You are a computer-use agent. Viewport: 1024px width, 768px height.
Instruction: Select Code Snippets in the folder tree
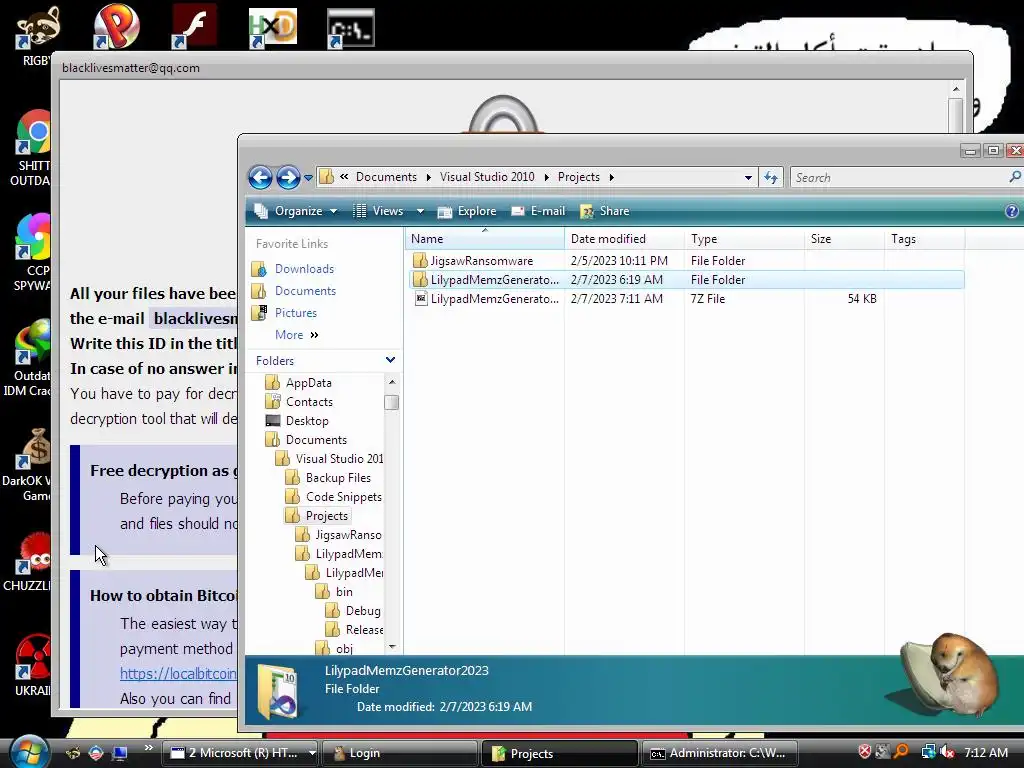click(344, 496)
